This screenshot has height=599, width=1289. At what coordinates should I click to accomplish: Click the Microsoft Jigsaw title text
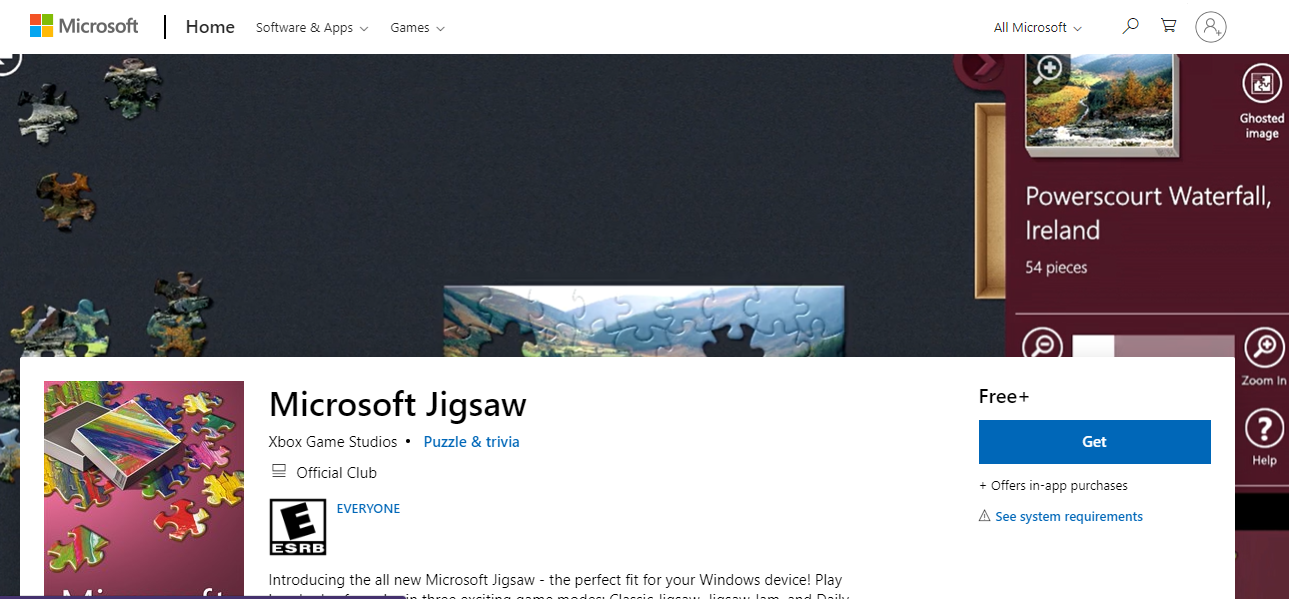[398, 404]
